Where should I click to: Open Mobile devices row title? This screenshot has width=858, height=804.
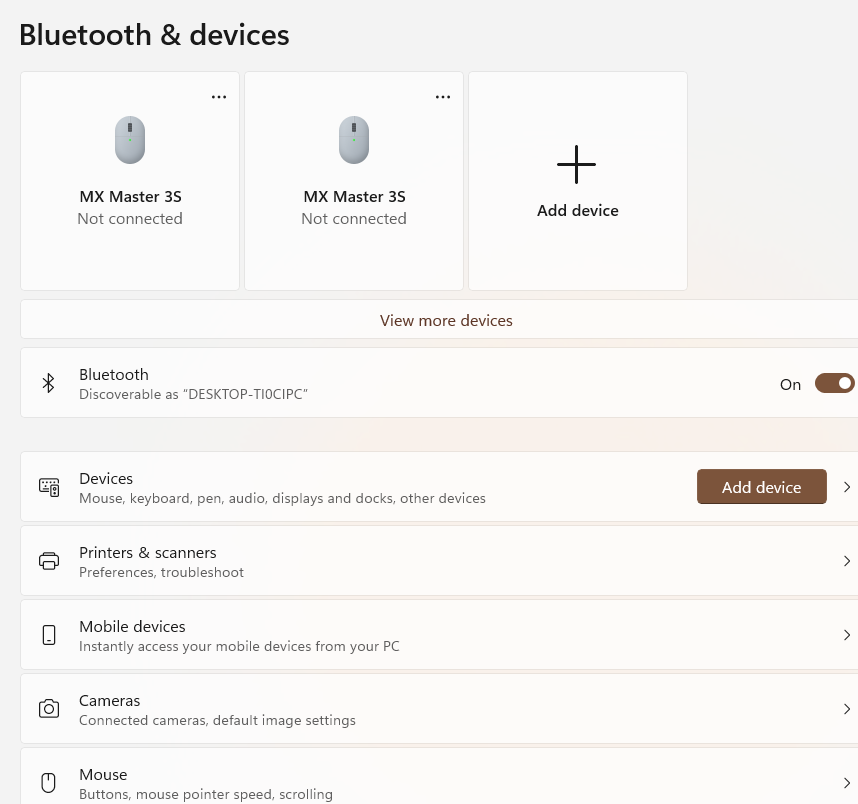(x=132, y=627)
